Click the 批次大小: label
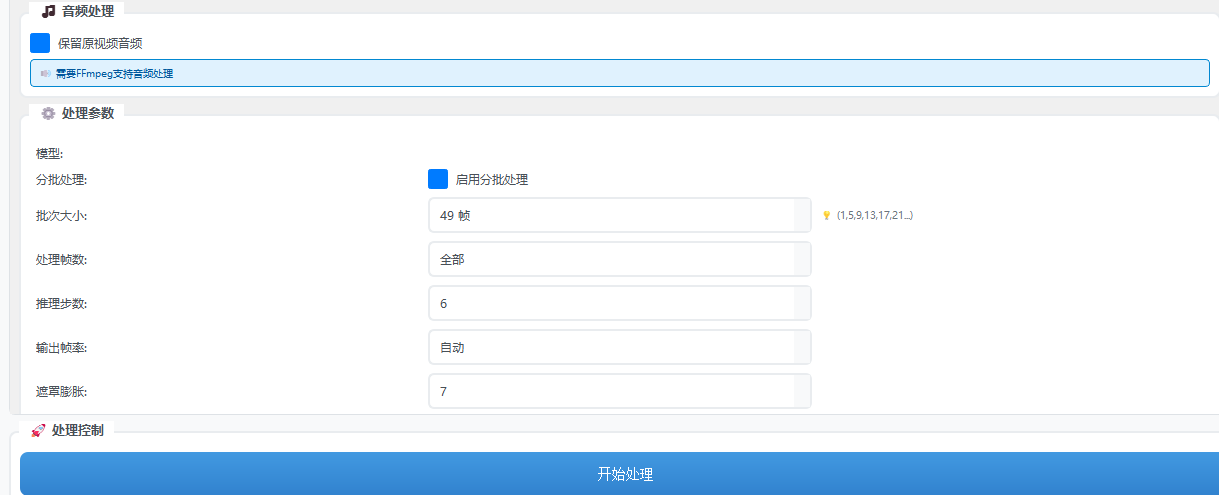This screenshot has height=495, width=1219. coord(62,216)
